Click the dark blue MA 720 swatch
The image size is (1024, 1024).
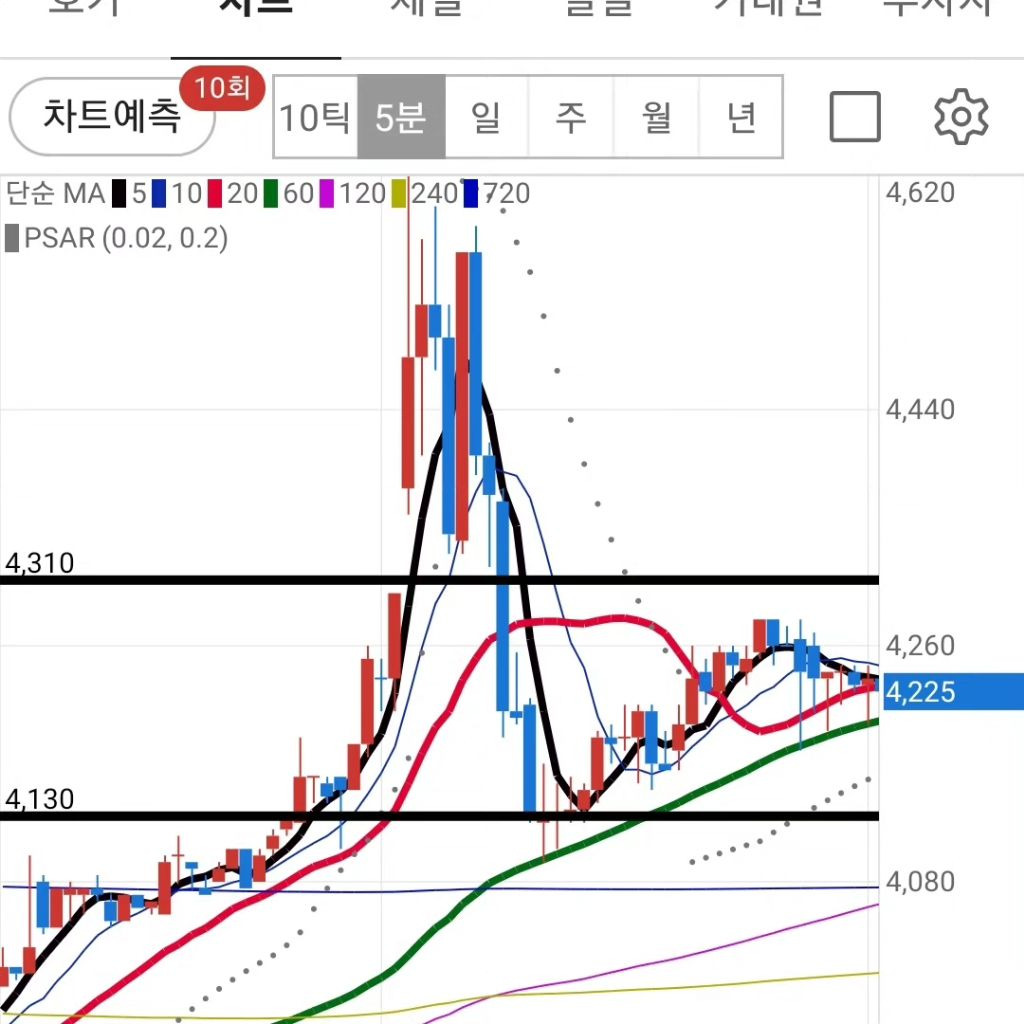[471, 194]
